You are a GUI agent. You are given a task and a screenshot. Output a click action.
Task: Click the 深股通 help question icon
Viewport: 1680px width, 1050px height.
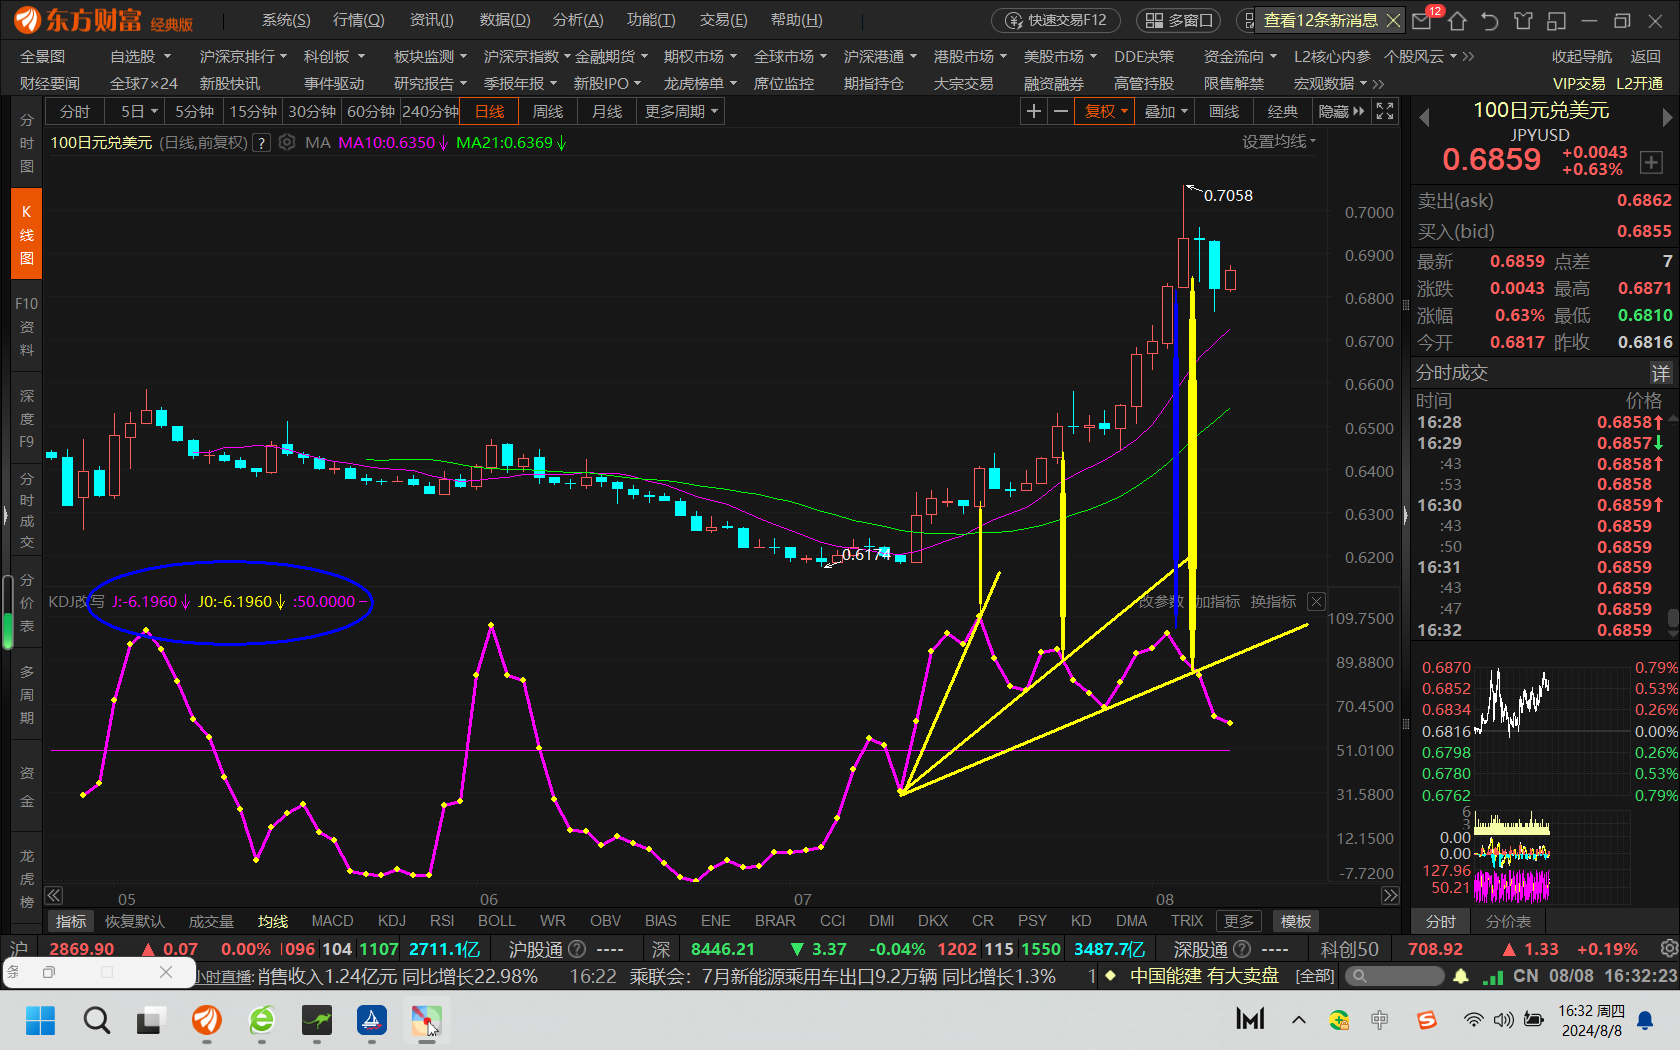tap(1242, 949)
